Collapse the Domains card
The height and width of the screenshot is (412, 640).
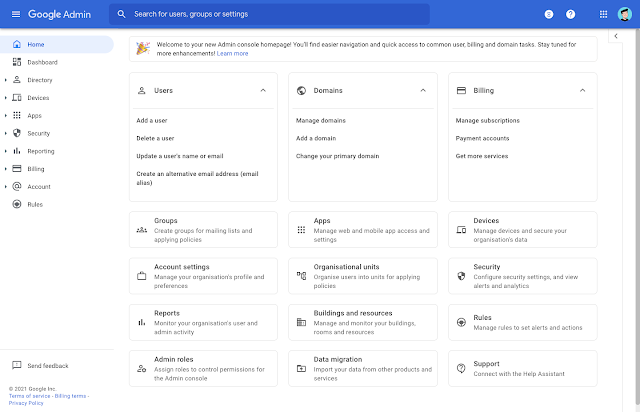[423, 91]
